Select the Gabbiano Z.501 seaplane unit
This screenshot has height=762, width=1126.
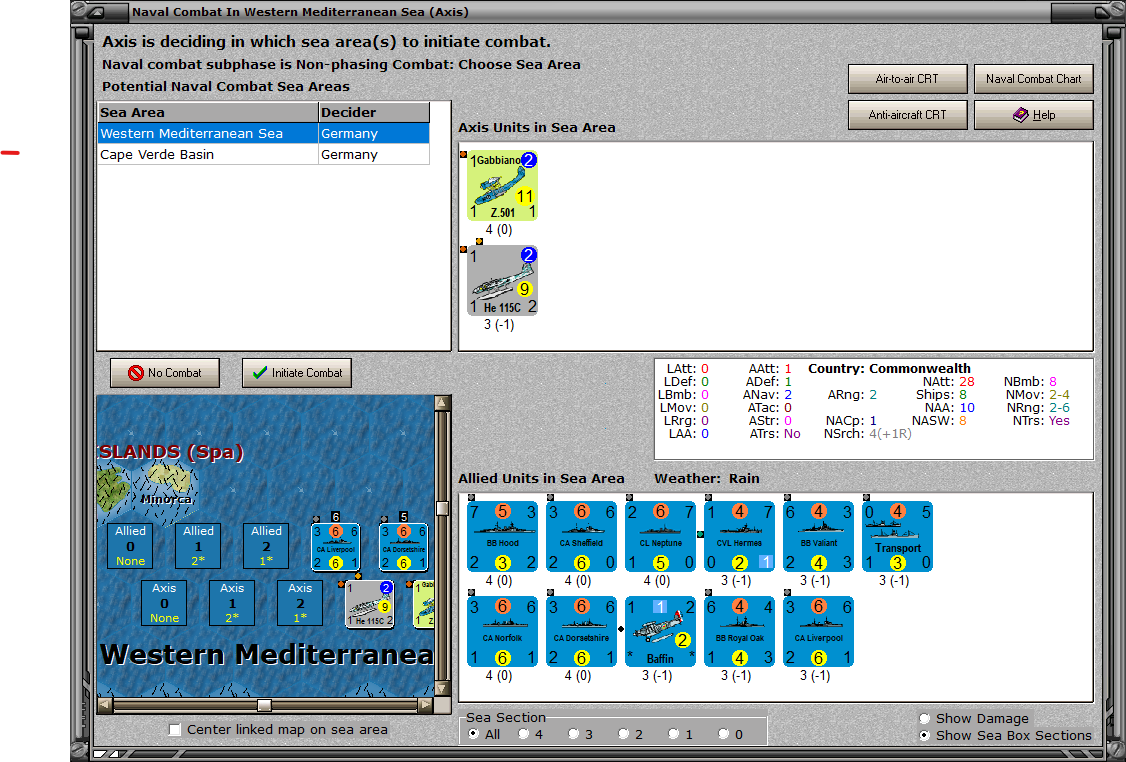tap(503, 185)
